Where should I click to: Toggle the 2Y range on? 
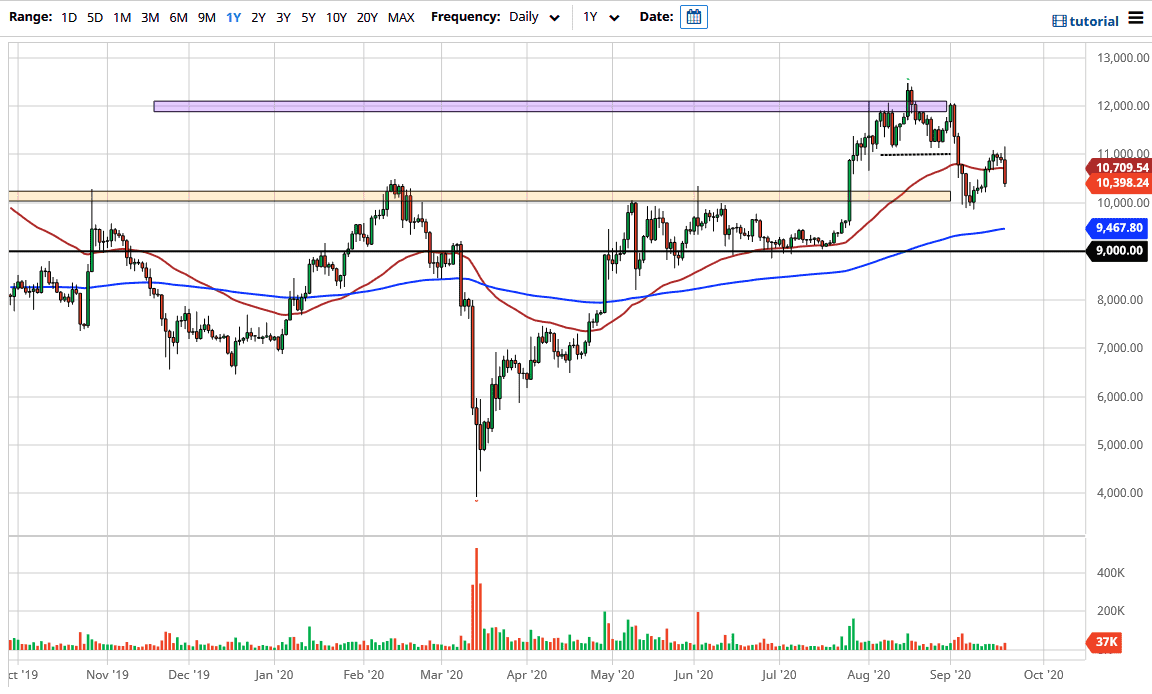[x=257, y=17]
